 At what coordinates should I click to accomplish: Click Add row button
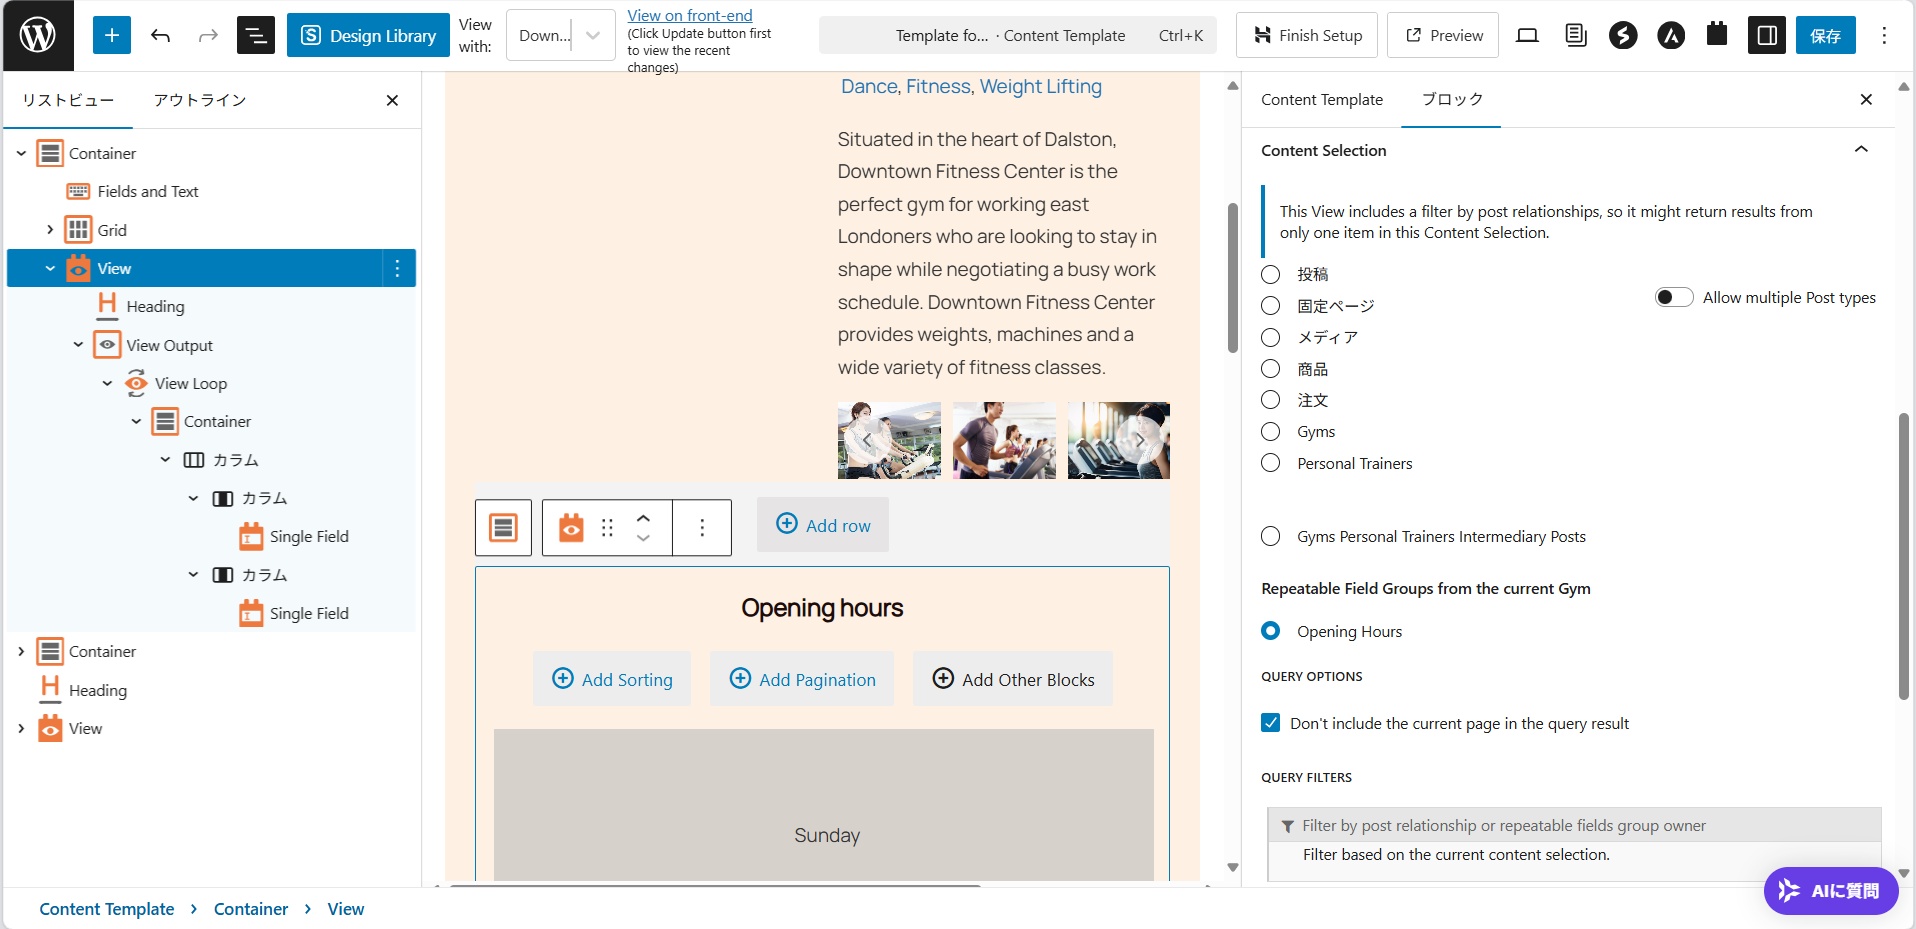[823, 525]
